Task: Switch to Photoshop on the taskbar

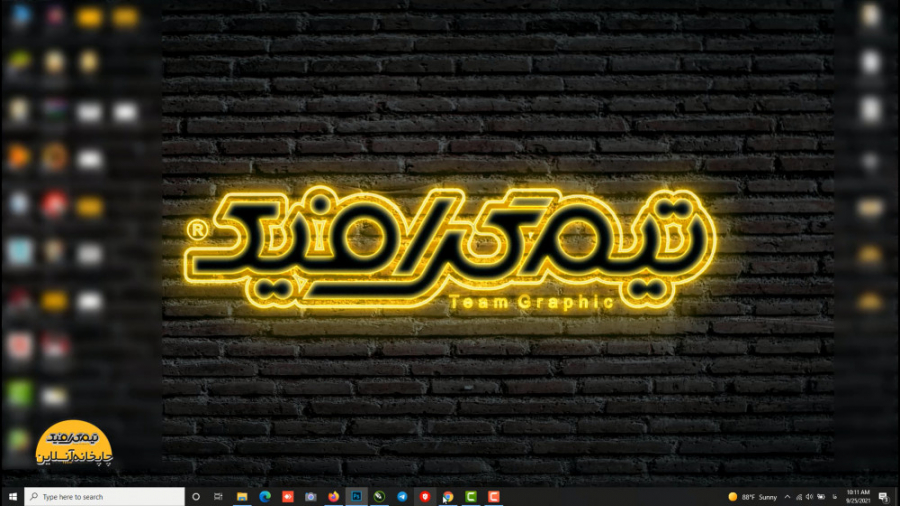Action: point(356,497)
